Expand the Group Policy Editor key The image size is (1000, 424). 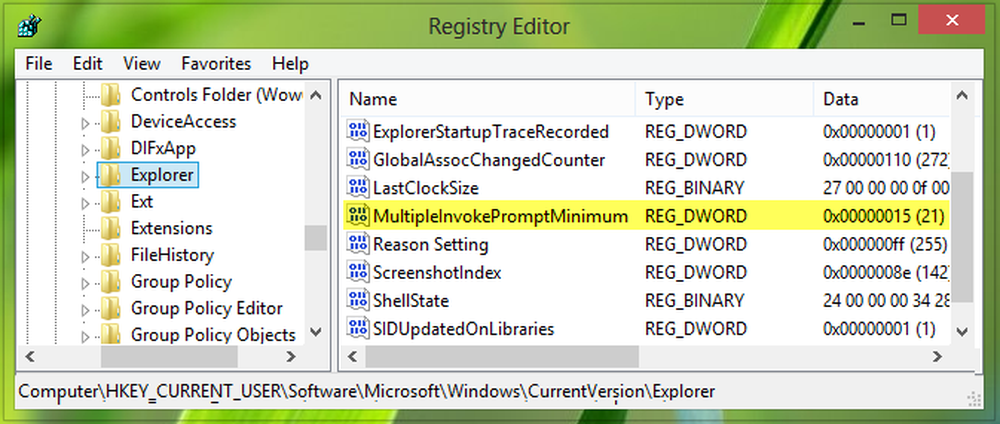click(x=85, y=311)
